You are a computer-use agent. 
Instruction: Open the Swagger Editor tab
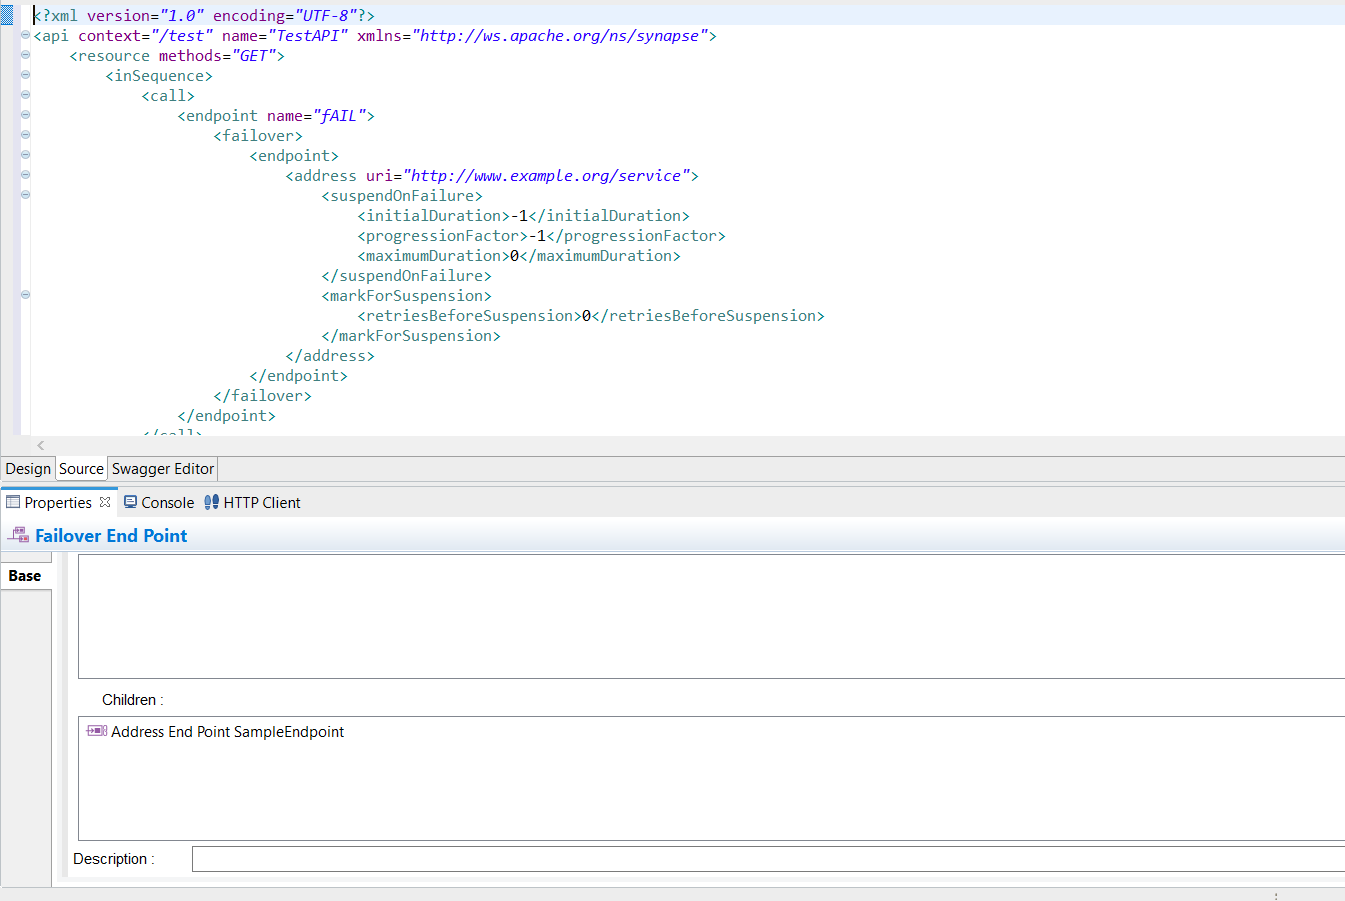pyautogui.click(x=162, y=468)
